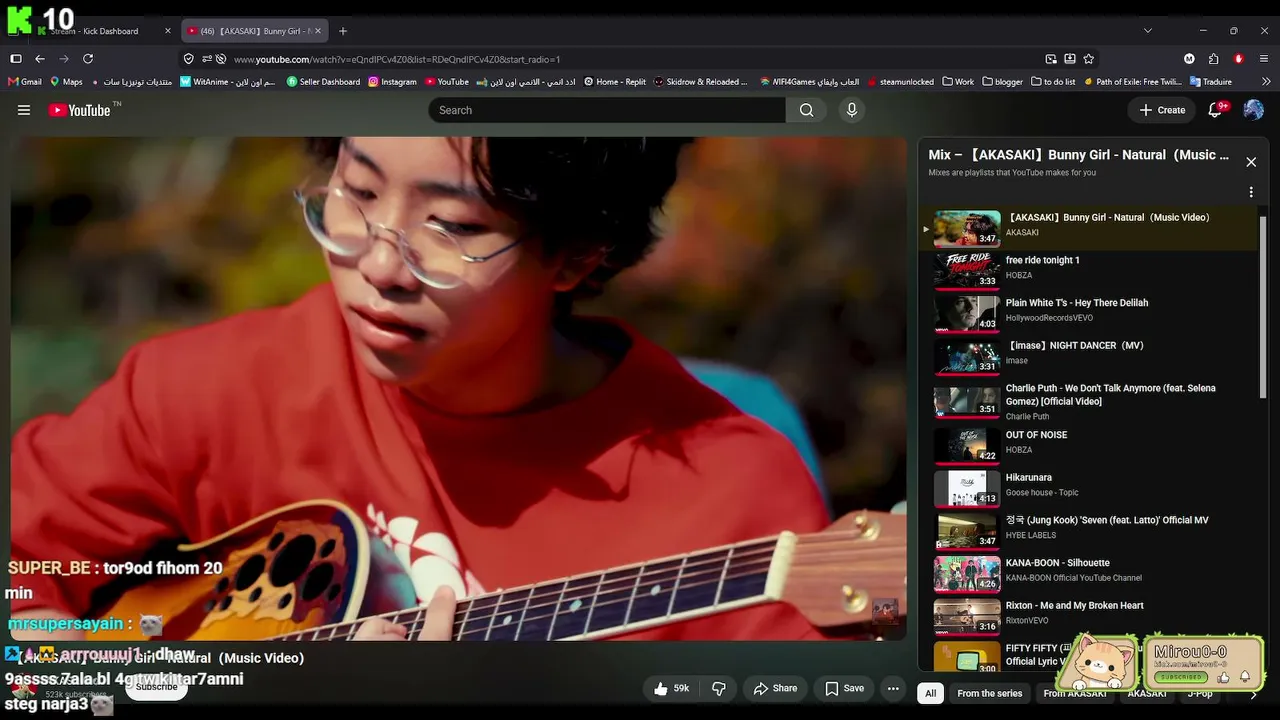
Task: Open the Mix playlist options menu
Action: [1251, 192]
